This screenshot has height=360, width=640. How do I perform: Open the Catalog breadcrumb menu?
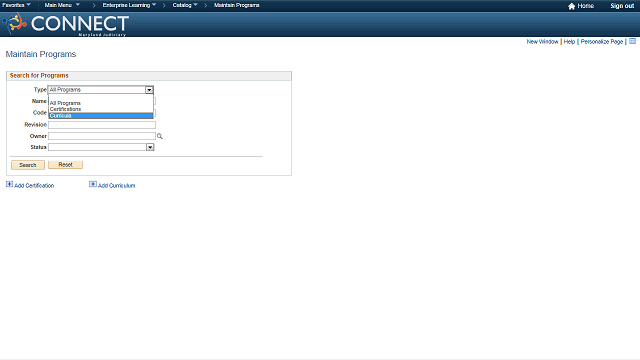[x=185, y=5]
